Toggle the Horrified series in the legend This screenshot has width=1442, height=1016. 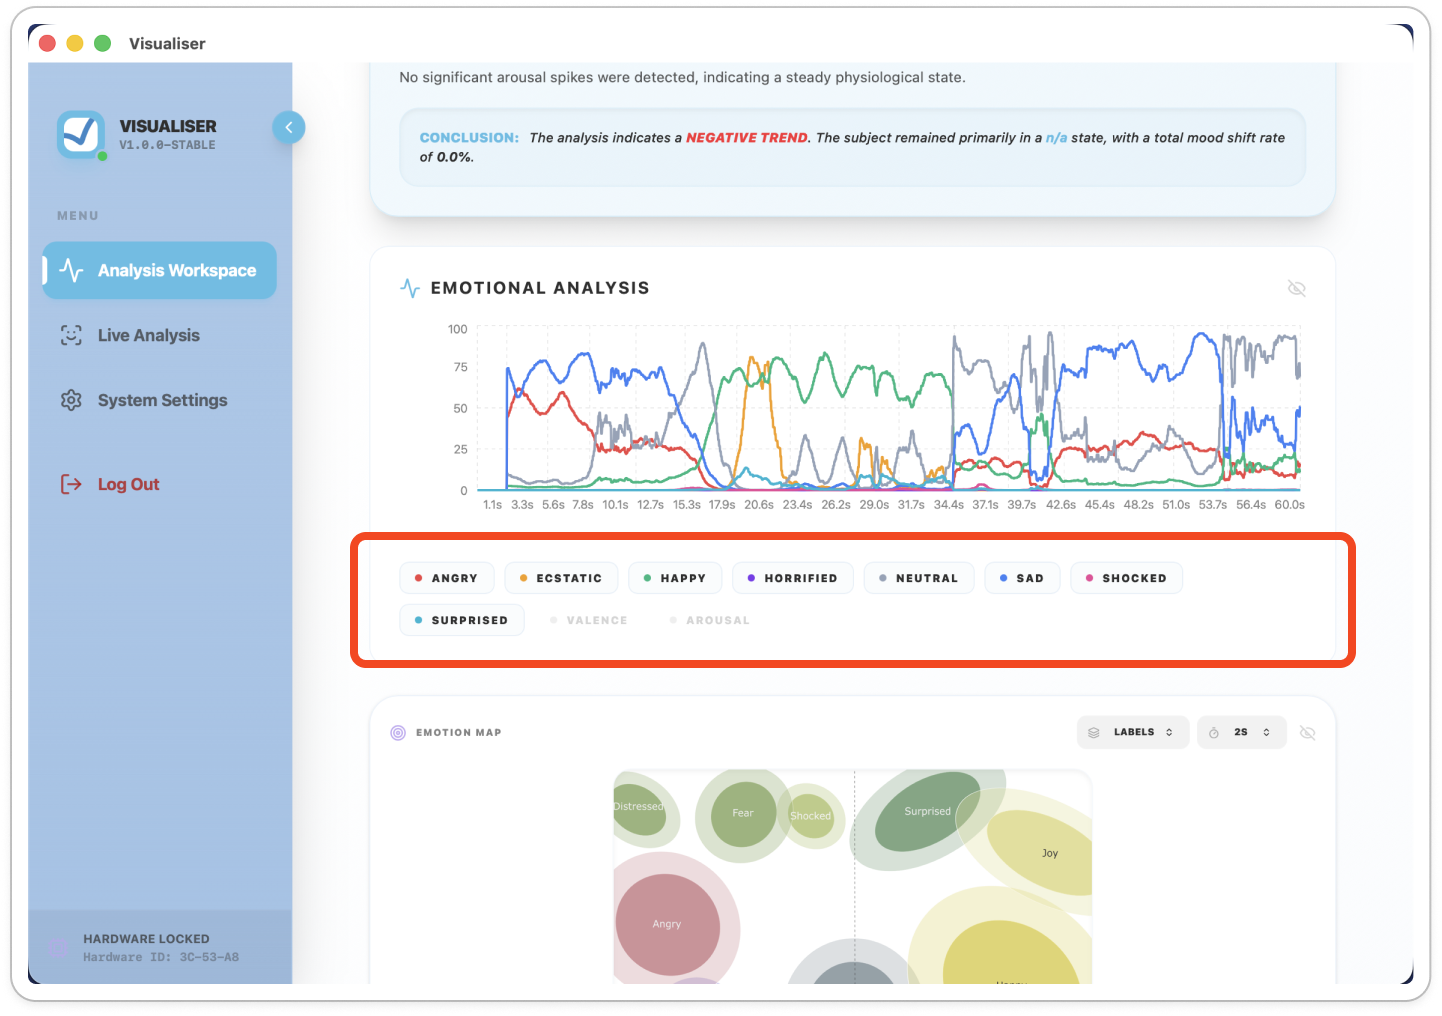coord(793,578)
